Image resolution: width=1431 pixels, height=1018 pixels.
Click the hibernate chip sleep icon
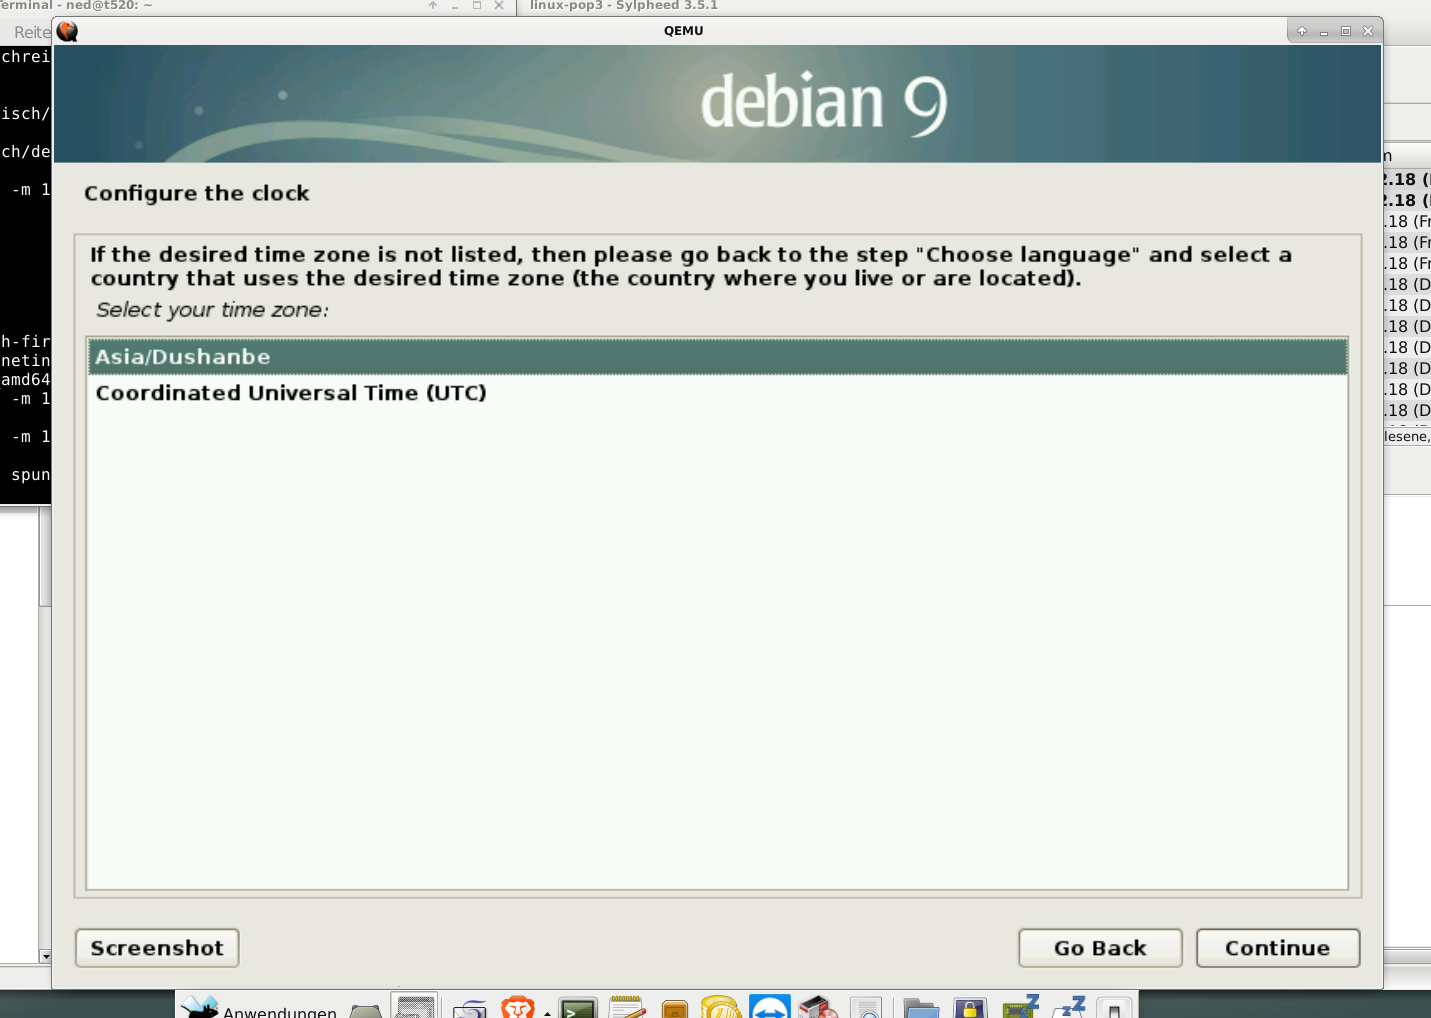tap(1021, 1006)
